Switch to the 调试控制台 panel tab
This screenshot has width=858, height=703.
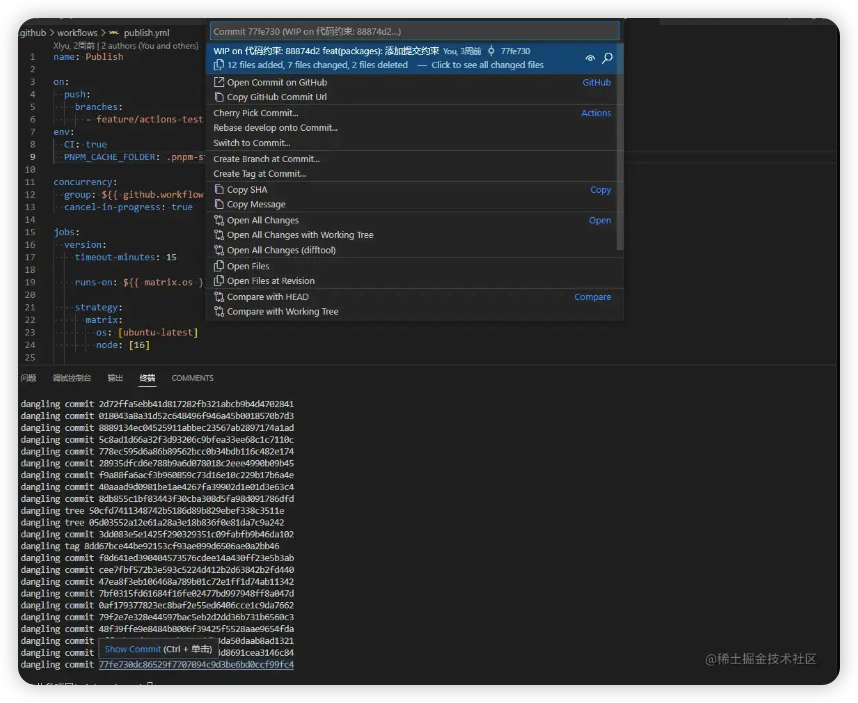click(72, 378)
